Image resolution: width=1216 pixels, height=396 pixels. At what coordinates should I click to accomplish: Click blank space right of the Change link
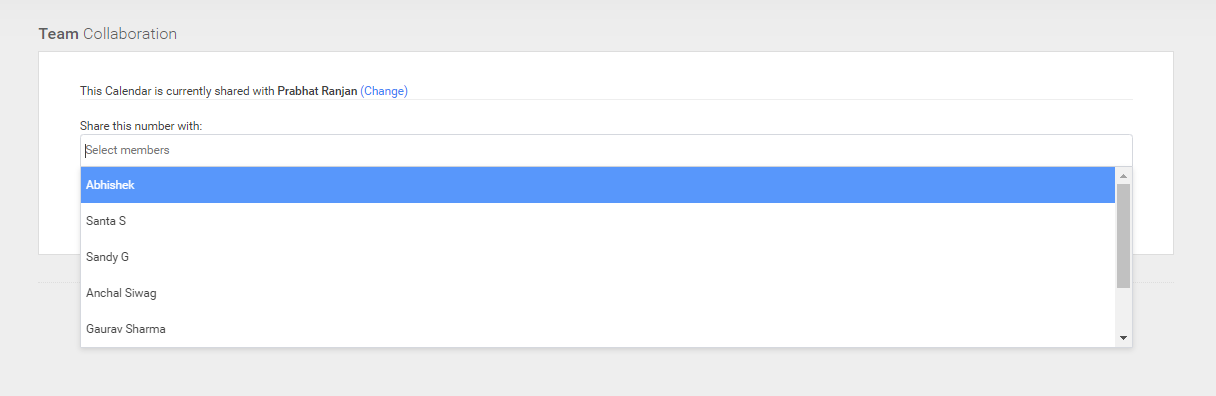770,91
